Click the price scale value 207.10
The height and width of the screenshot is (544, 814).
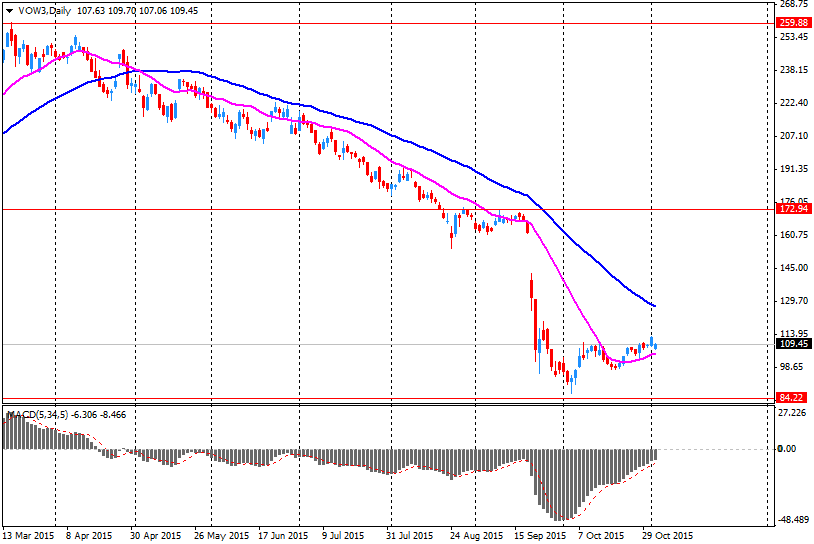tap(794, 135)
